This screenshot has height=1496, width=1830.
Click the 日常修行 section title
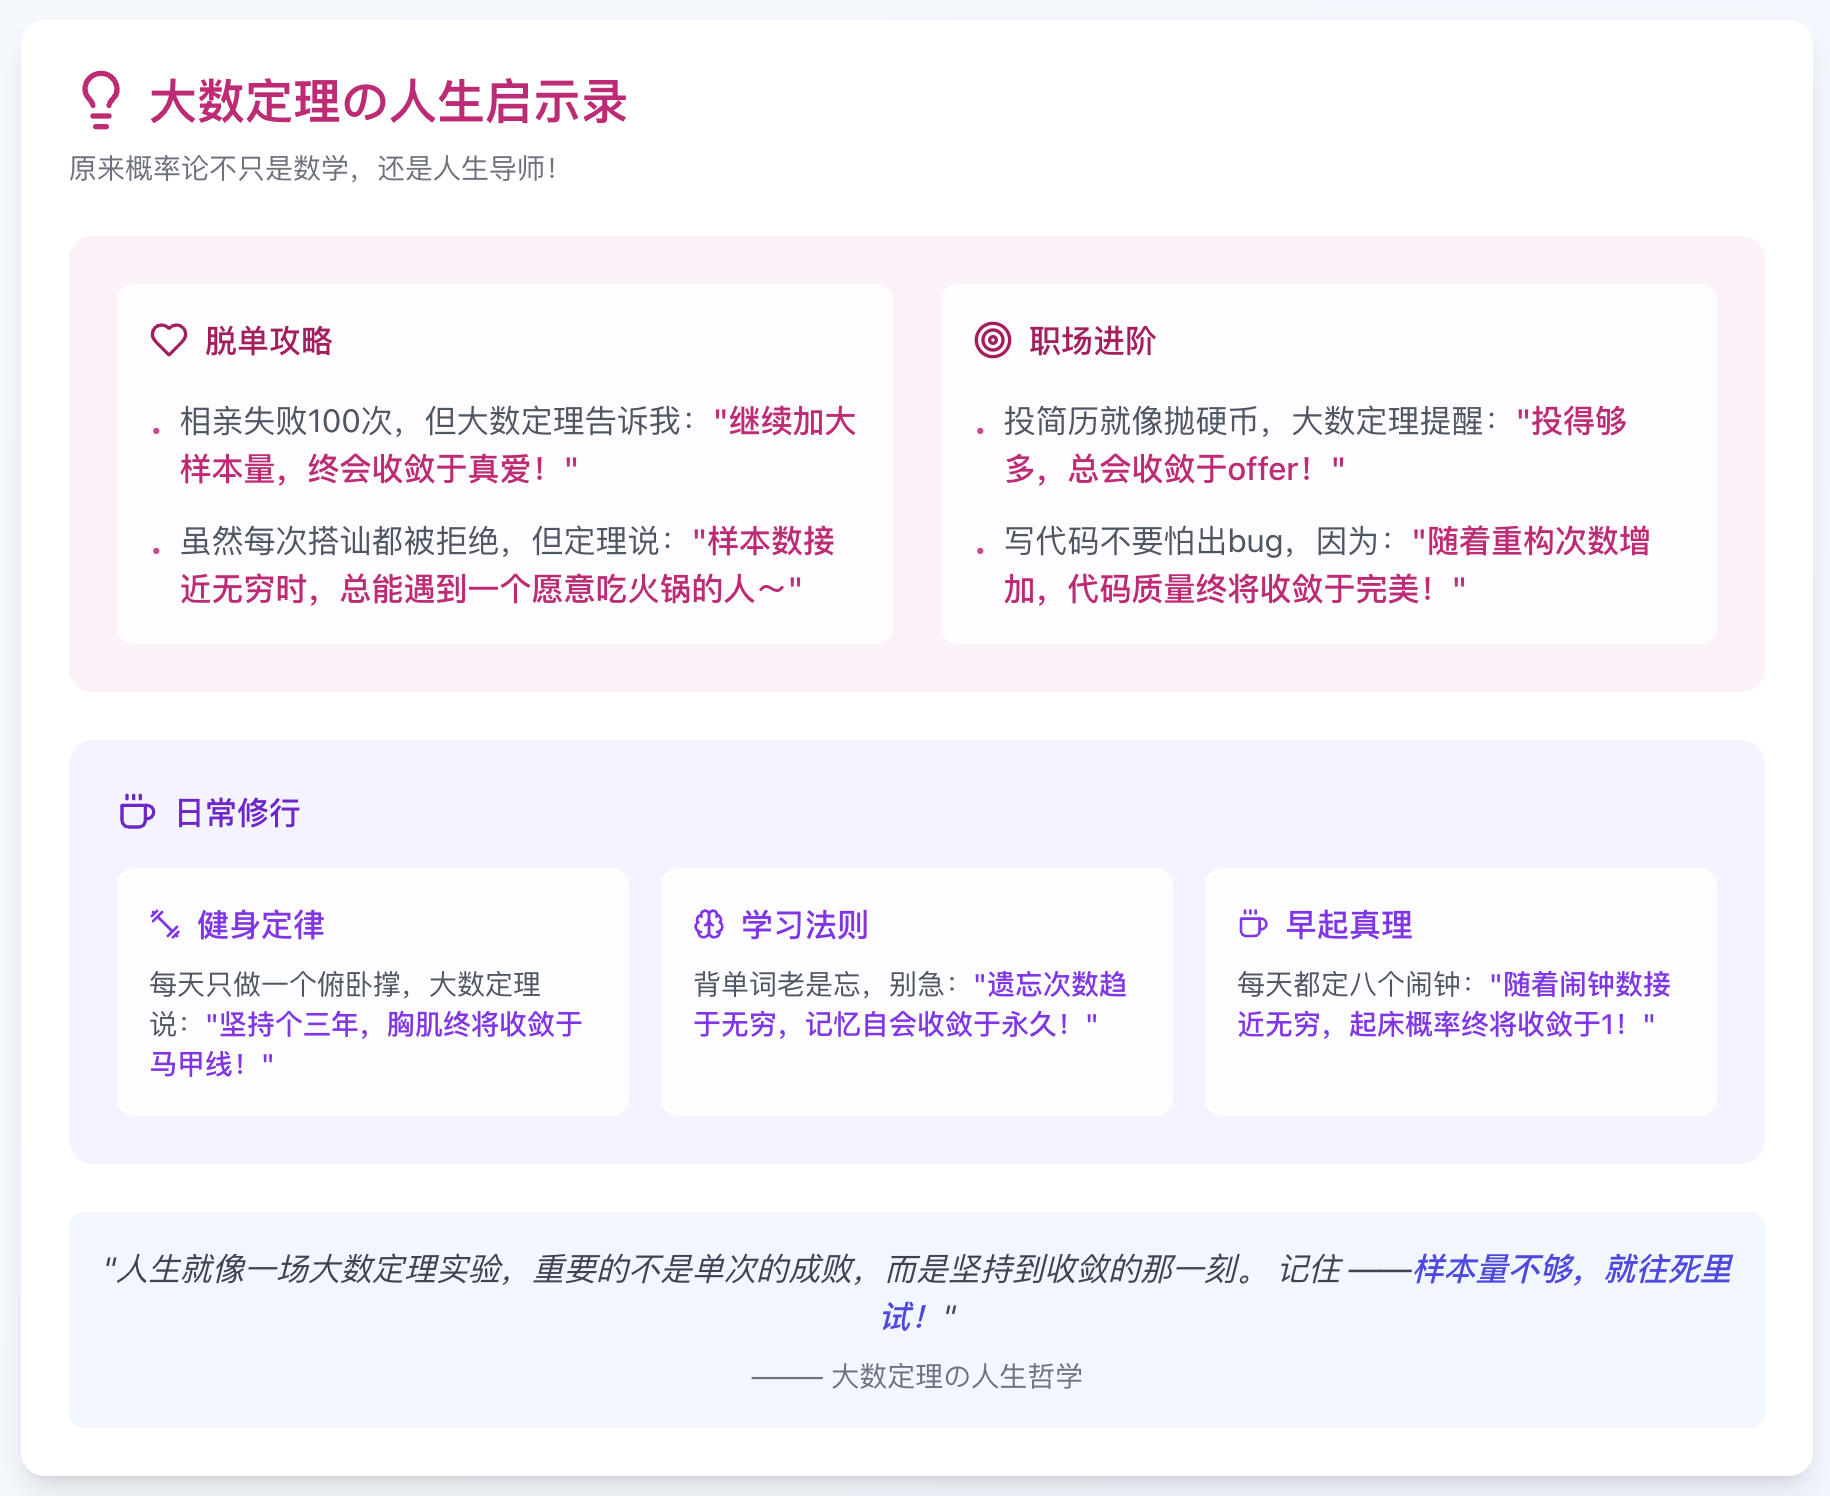pos(237,812)
